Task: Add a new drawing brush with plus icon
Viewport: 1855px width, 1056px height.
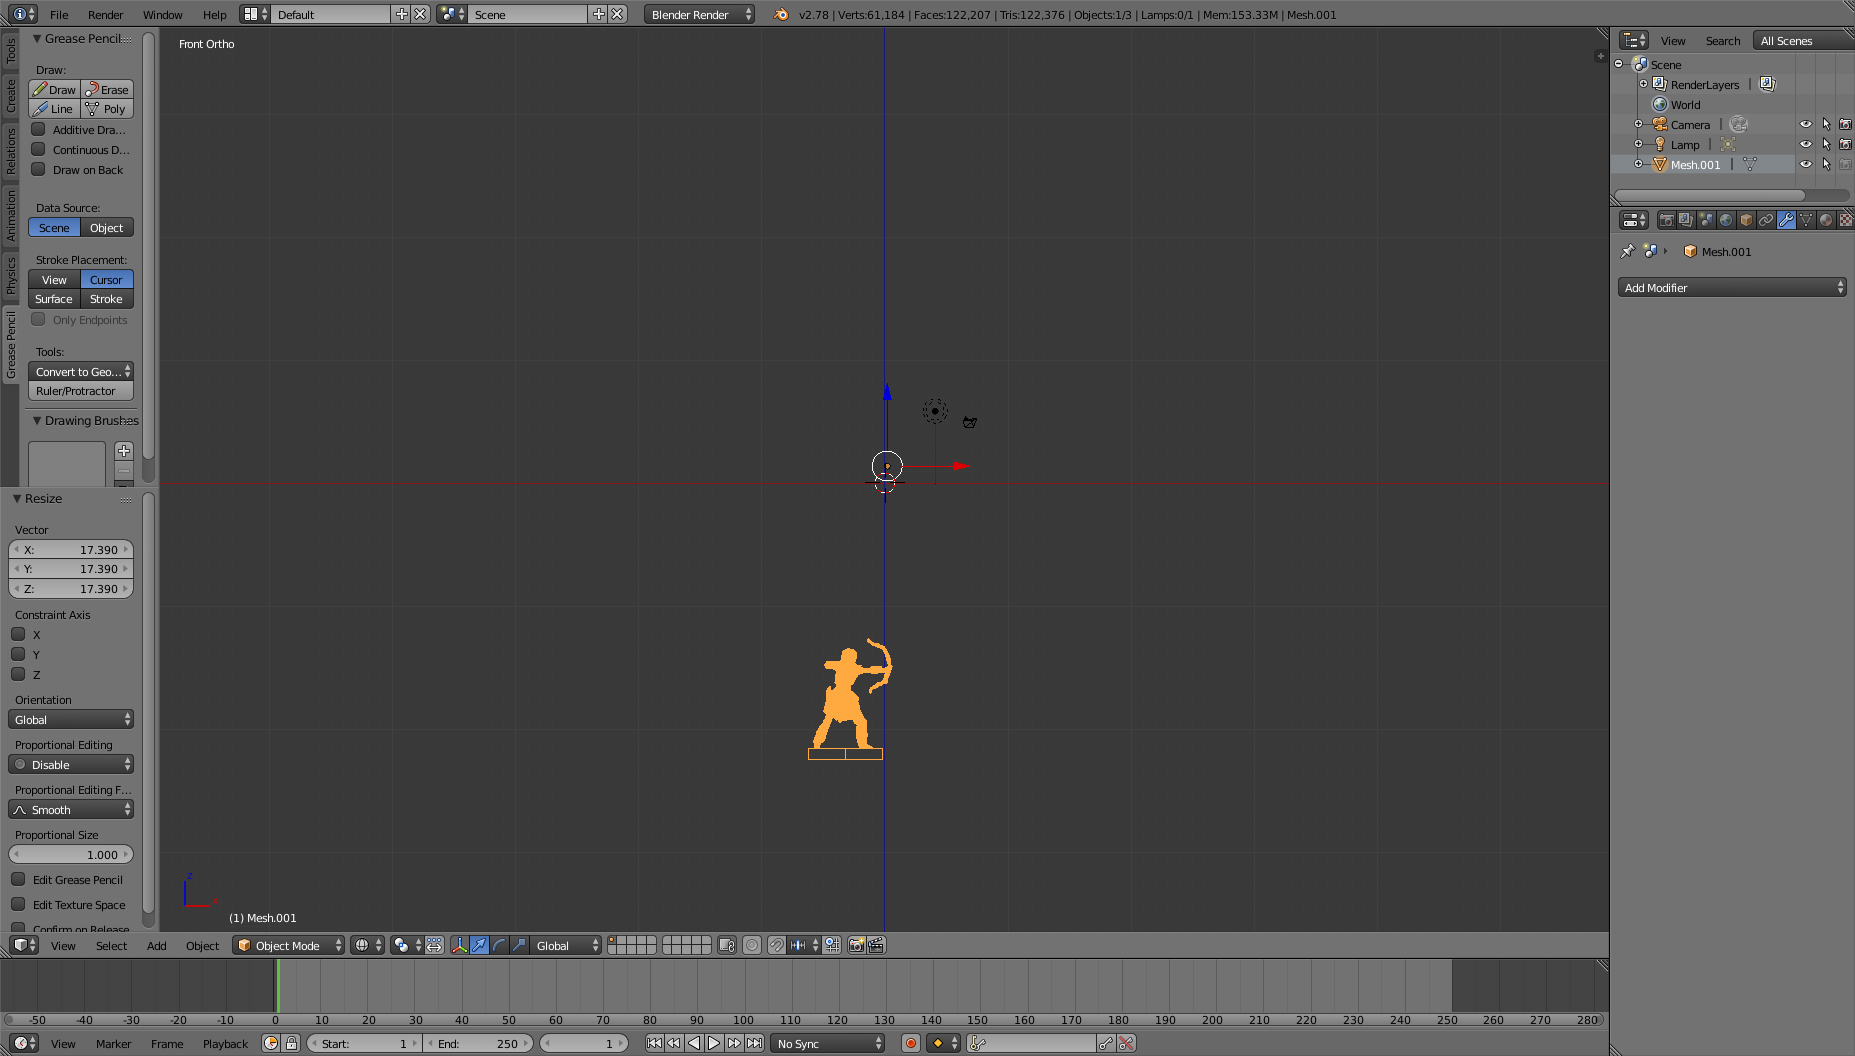Action: pos(124,451)
